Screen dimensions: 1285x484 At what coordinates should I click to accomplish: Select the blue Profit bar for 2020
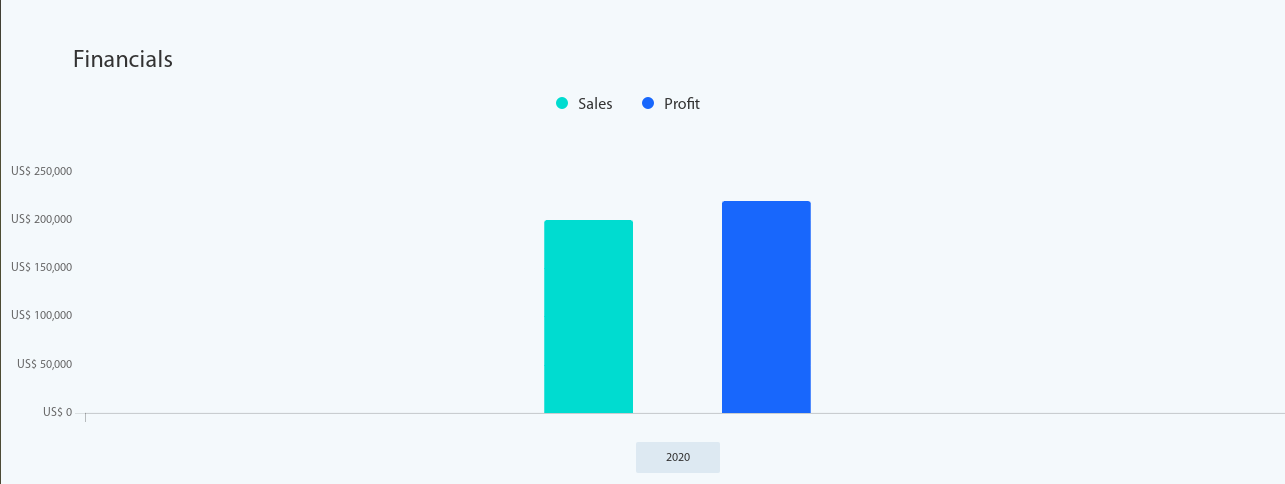766,307
